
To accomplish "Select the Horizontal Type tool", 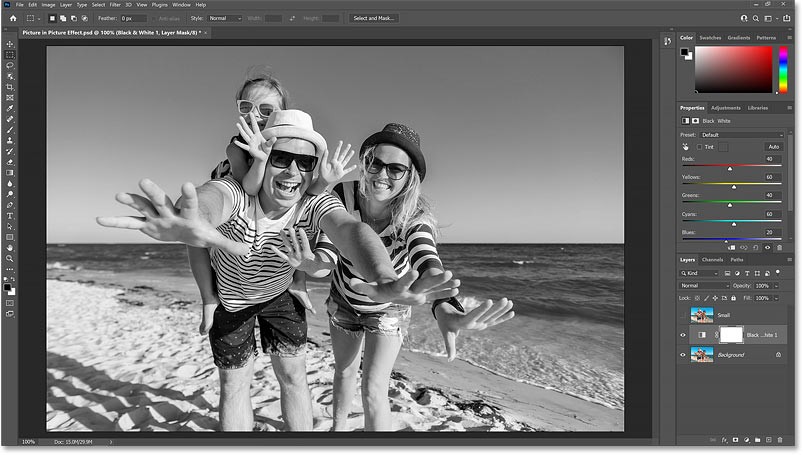I will (x=10, y=215).
